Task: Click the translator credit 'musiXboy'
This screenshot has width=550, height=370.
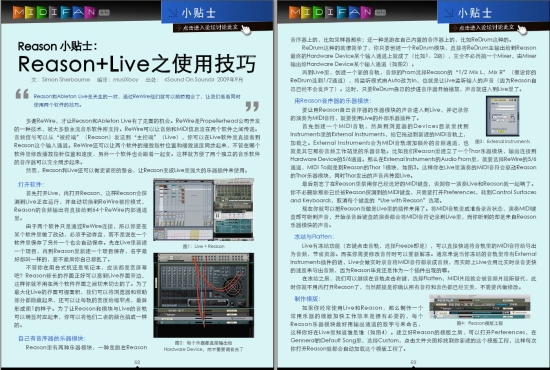Action: tap(126, 80)
